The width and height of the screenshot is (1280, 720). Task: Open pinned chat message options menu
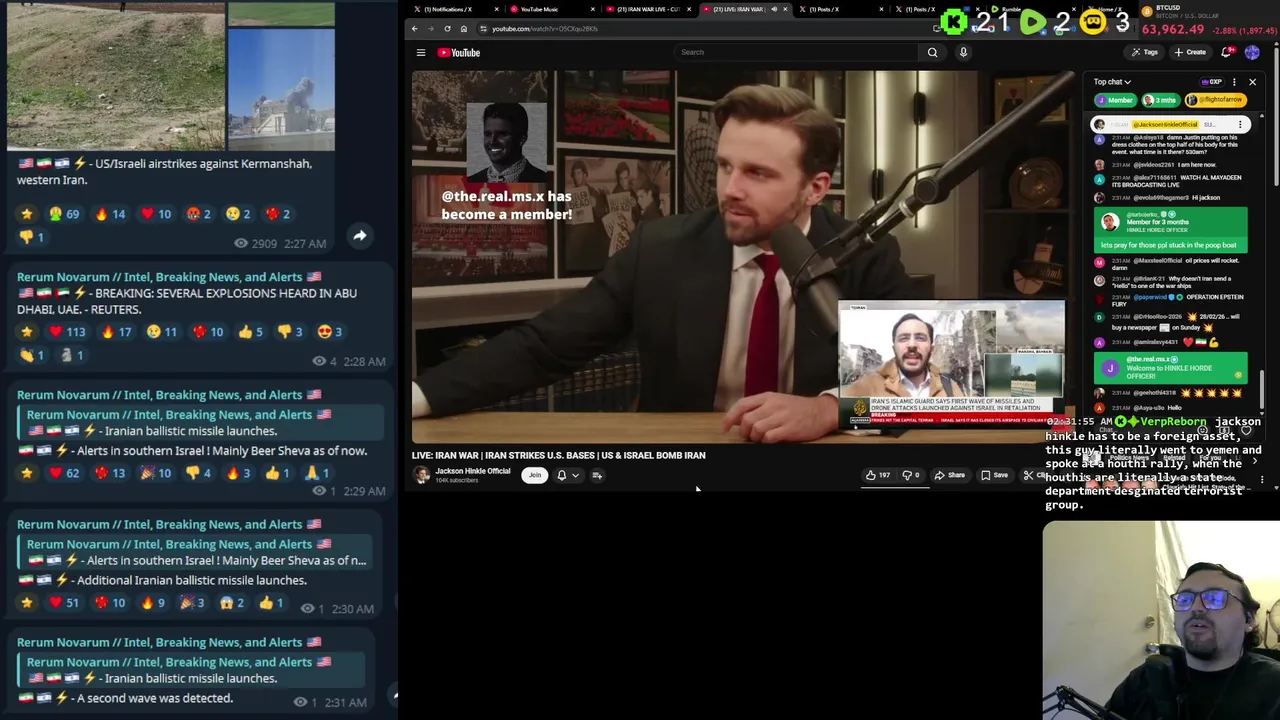[x=1240, y=125]
